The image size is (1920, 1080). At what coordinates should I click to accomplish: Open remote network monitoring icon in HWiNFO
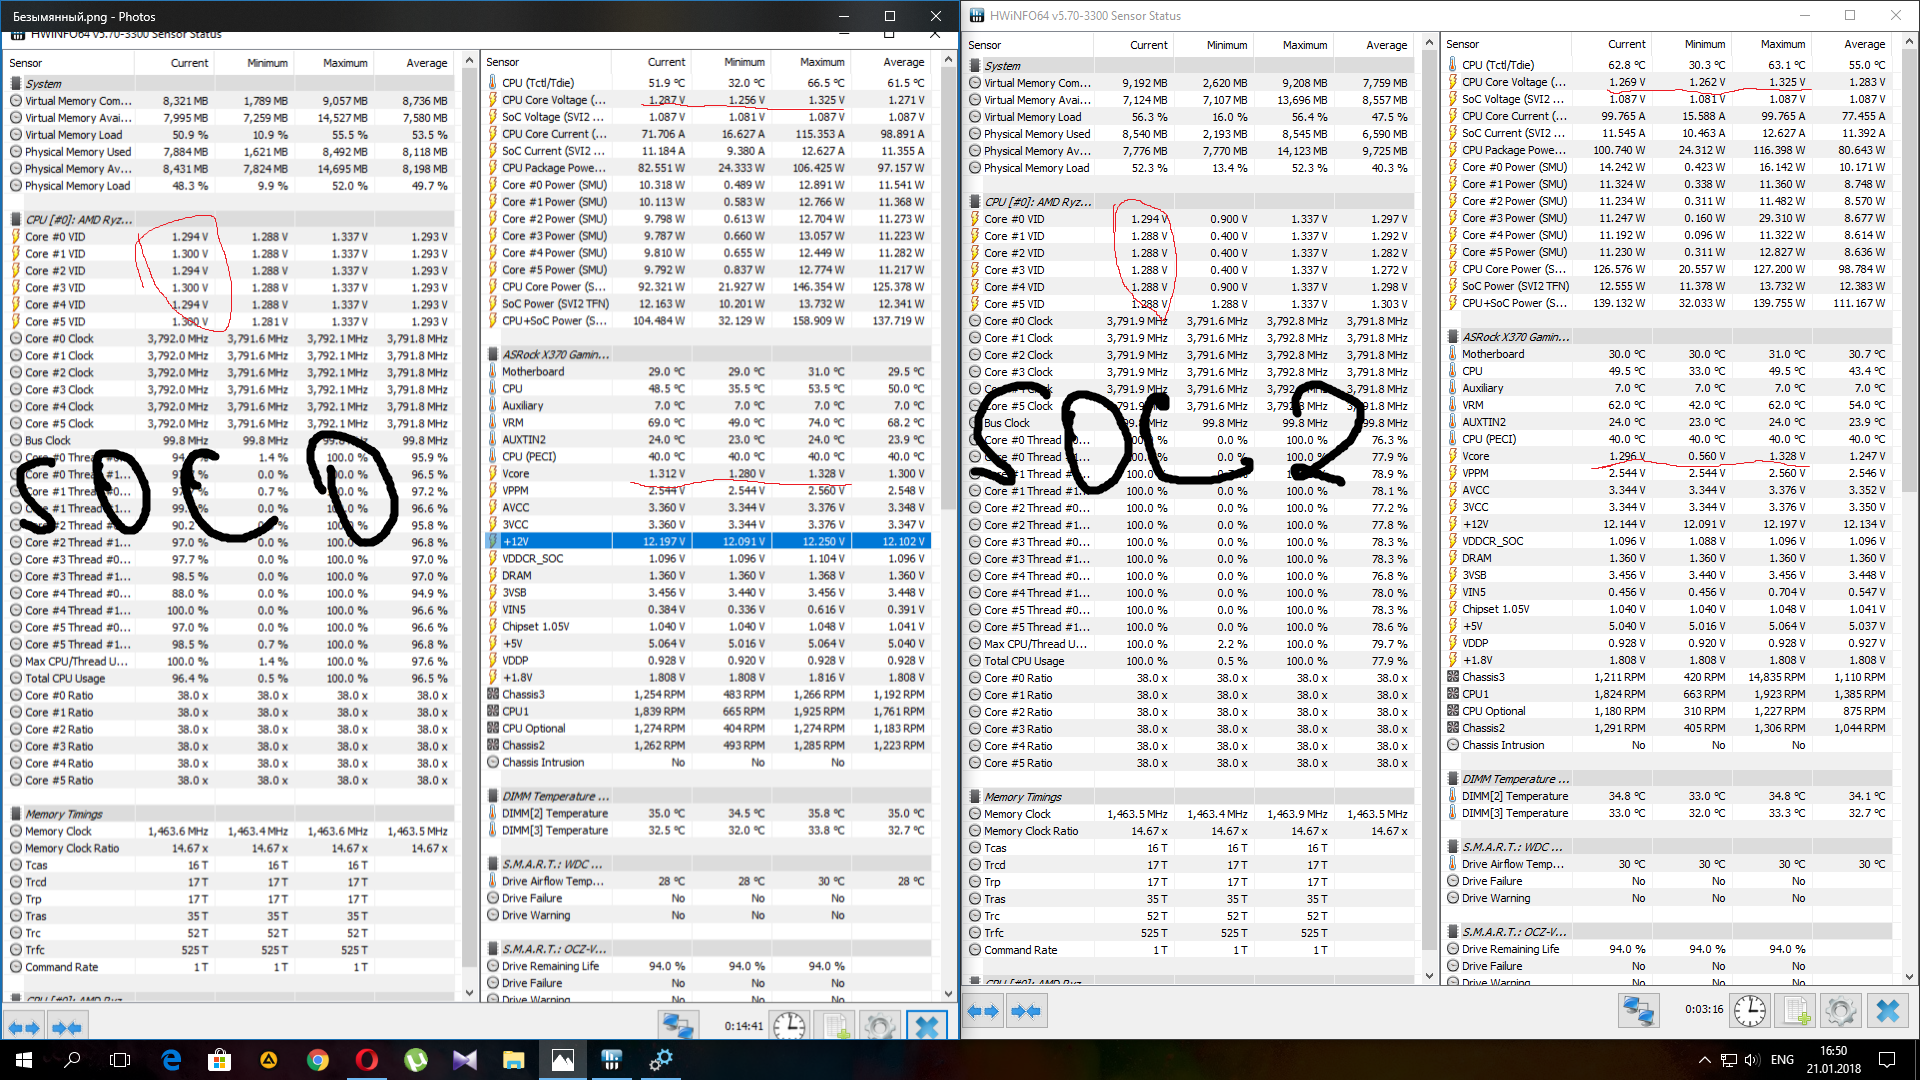click(1638, 1011)
